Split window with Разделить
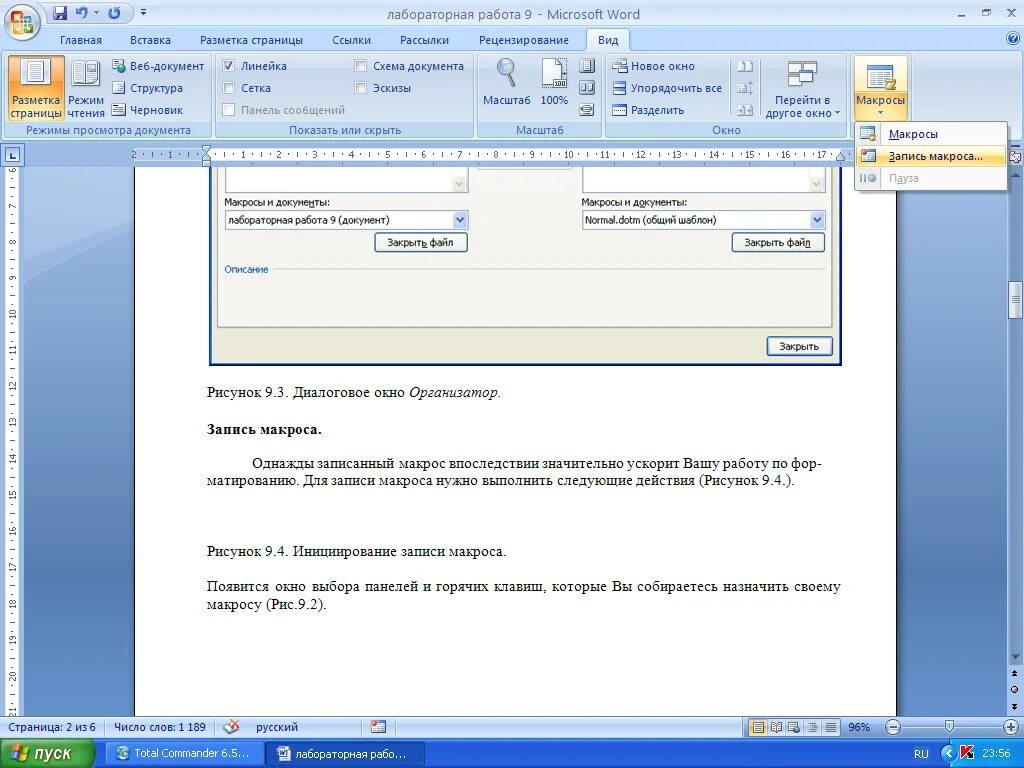The height and width of the screenshot is (768, 1024). point(648,110)
